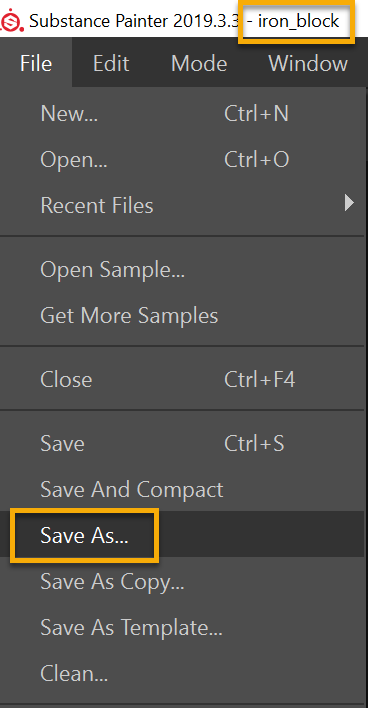This screenshot has height=708, width=368.
Task: Choose Save As... highlighted entry
Action: click(182, 536)
